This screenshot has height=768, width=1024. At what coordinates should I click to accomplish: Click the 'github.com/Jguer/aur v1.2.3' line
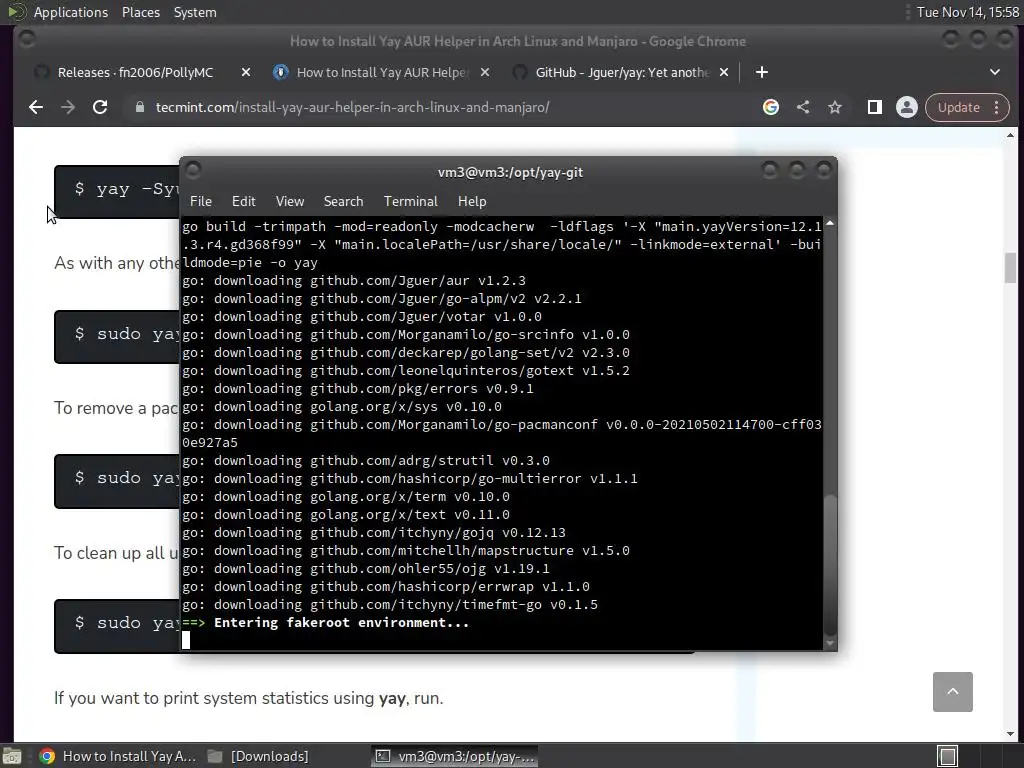click(x=354, y=281)
